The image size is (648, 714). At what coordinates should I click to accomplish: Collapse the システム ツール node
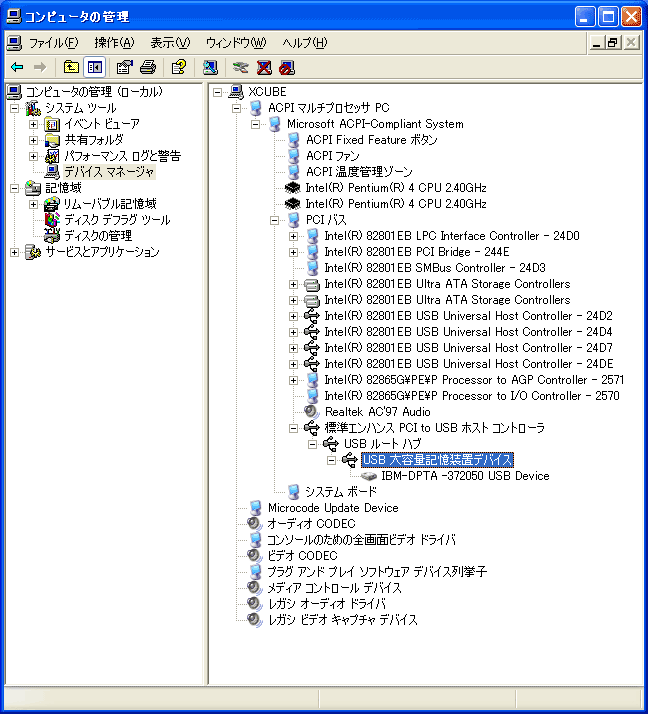pyautogui.click(x=15, y=108)
